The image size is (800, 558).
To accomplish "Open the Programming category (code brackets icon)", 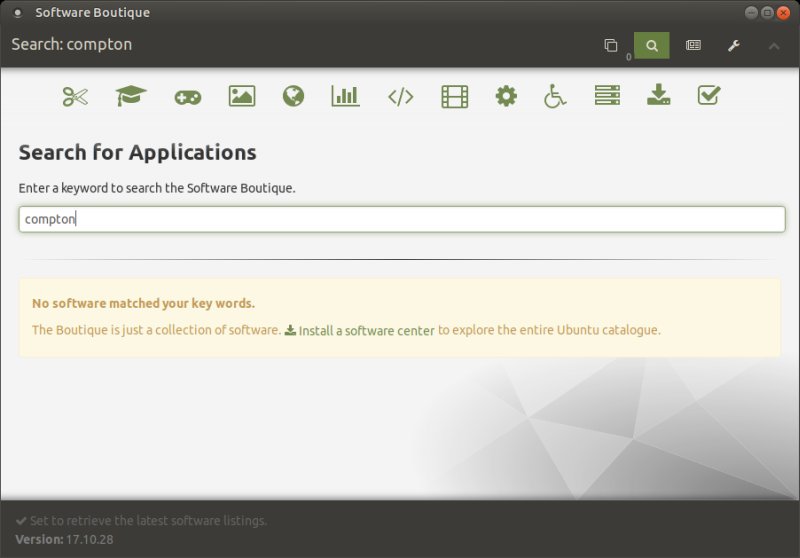I will click(x=400, y=96).
